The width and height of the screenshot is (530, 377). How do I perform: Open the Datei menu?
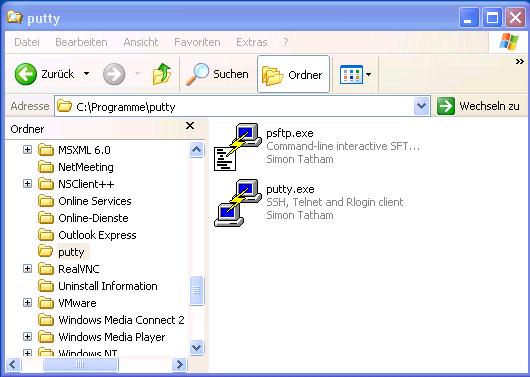(x=27, y=42)
